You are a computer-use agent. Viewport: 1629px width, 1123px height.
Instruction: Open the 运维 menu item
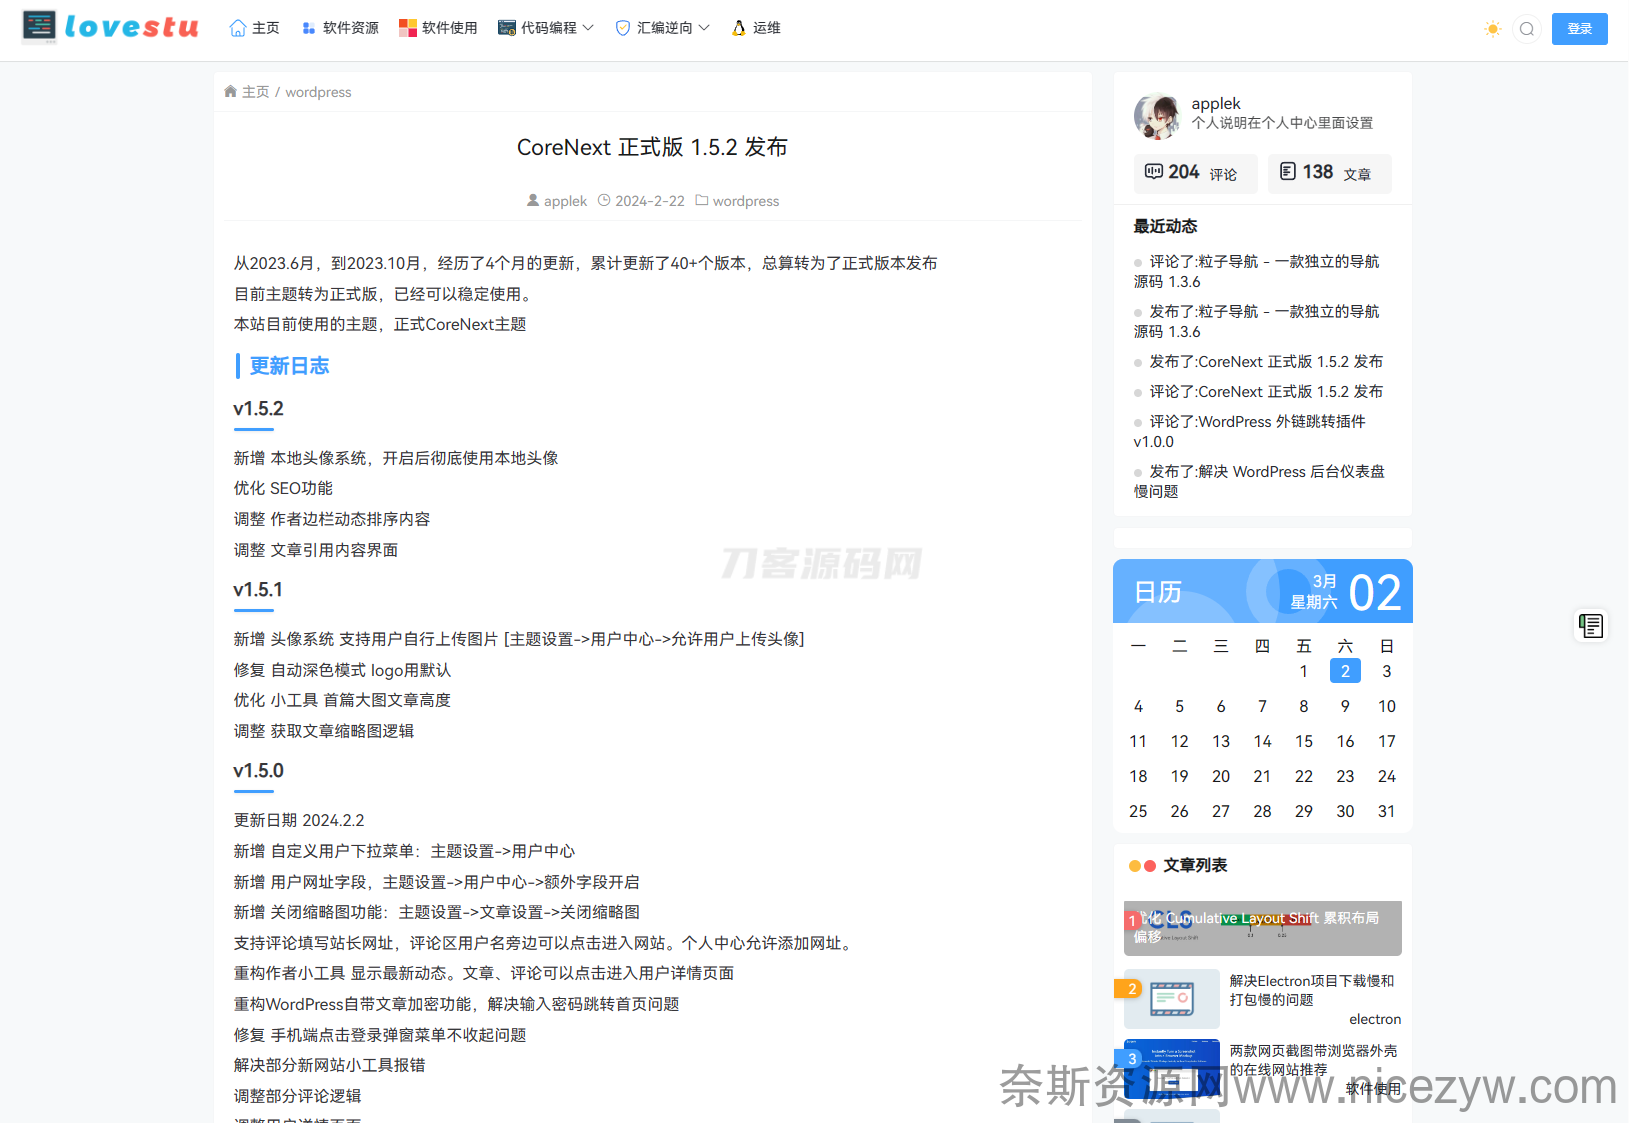click(x=756, y=28)
